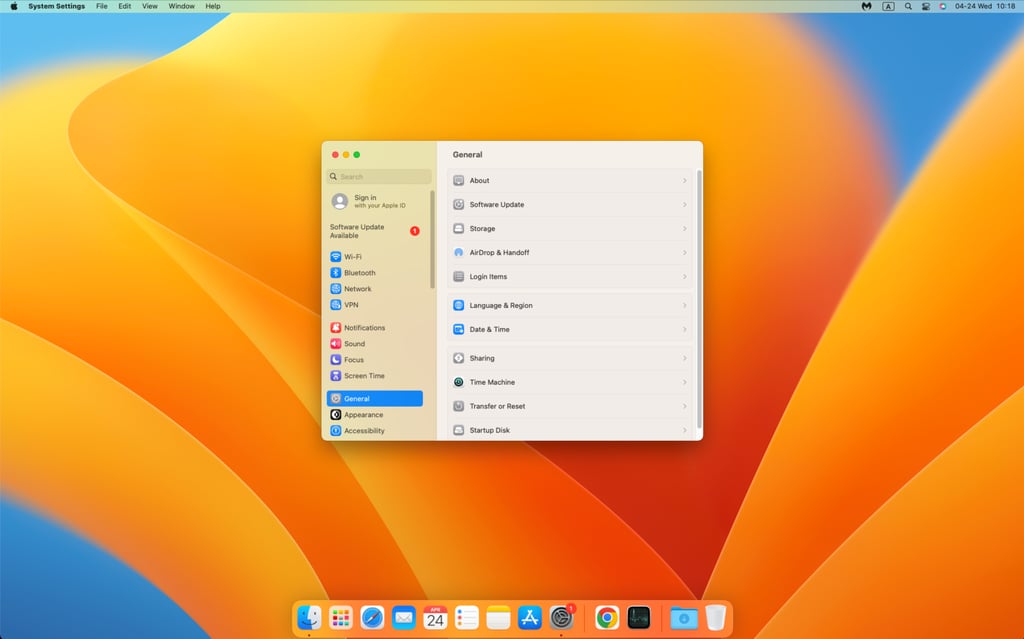
Task: Open Downloads folder in the Dock
Action: click(684, 617)
